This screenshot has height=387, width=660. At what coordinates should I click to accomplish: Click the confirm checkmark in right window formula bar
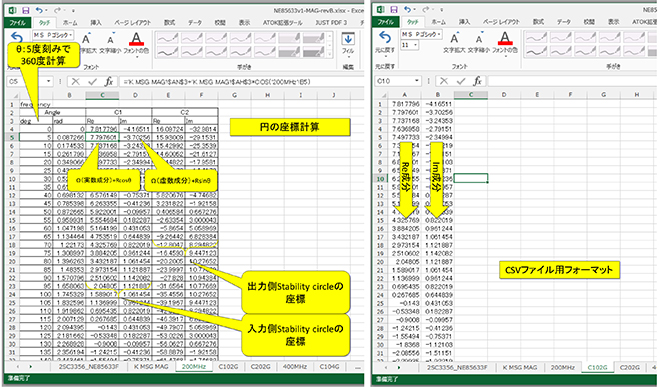[x=460, y=80]
